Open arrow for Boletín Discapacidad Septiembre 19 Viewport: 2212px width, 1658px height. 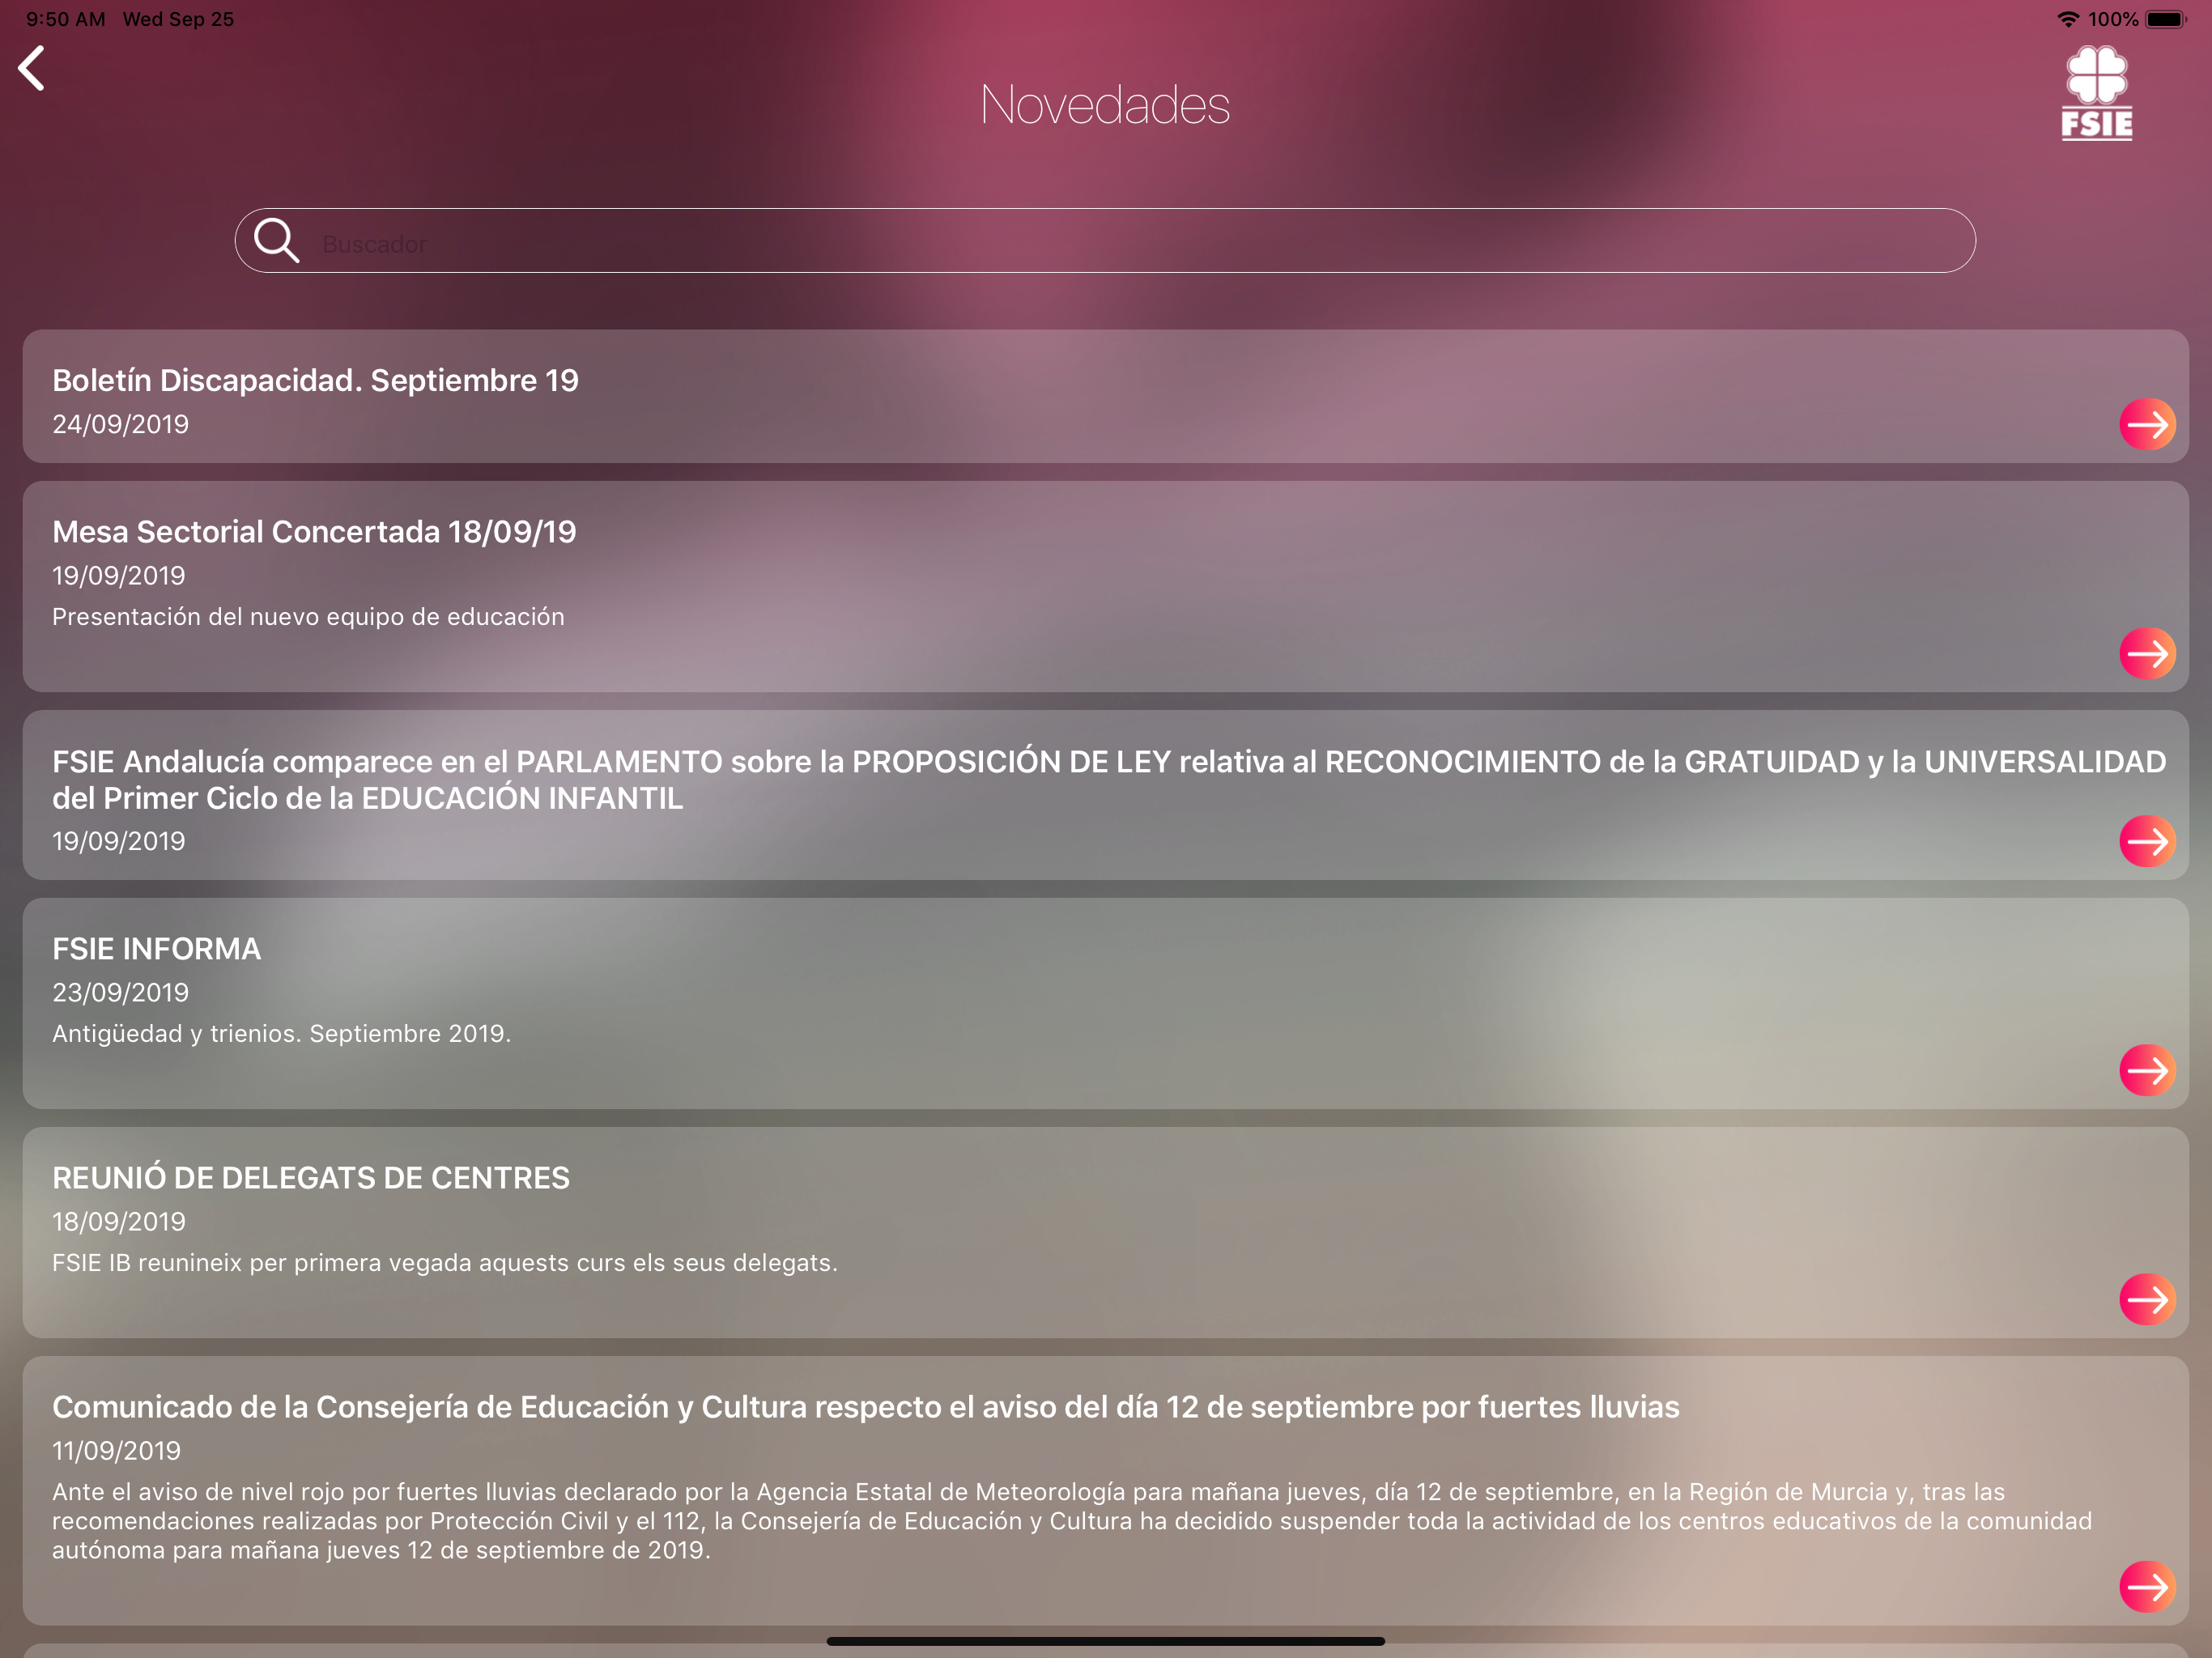(2147, 425)
